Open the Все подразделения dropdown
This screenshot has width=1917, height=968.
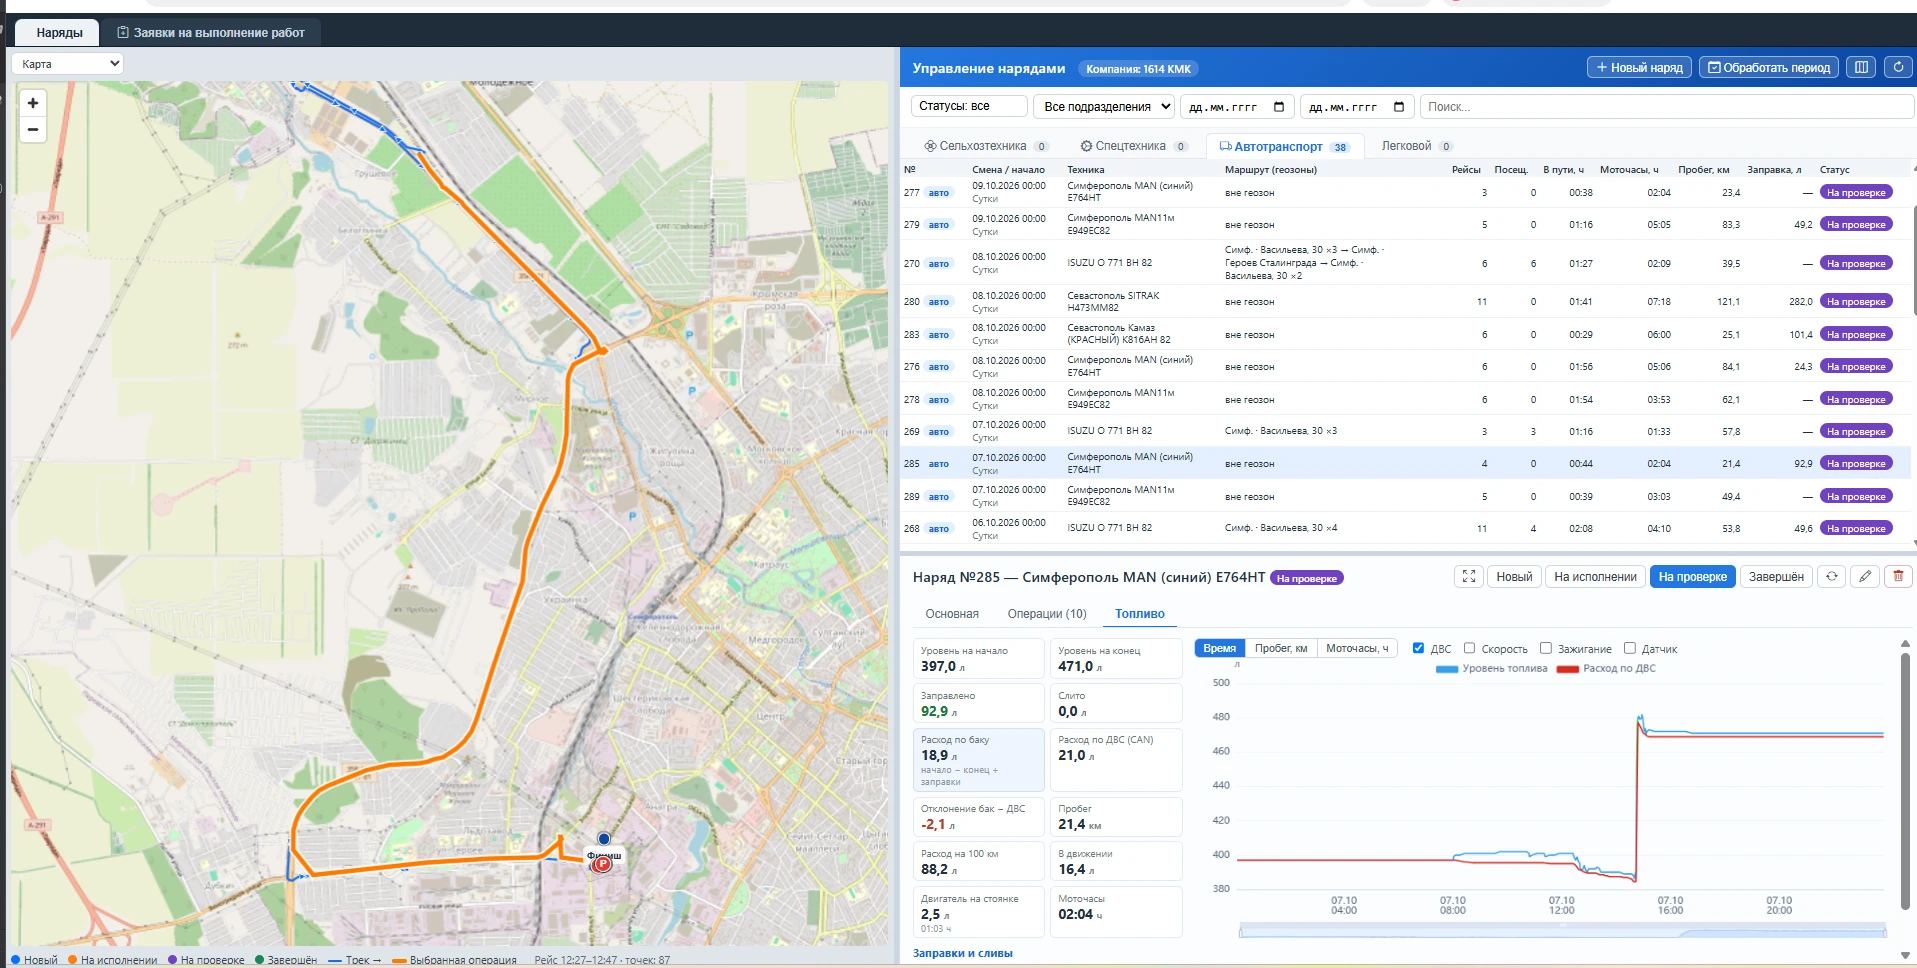point(1105,107)
